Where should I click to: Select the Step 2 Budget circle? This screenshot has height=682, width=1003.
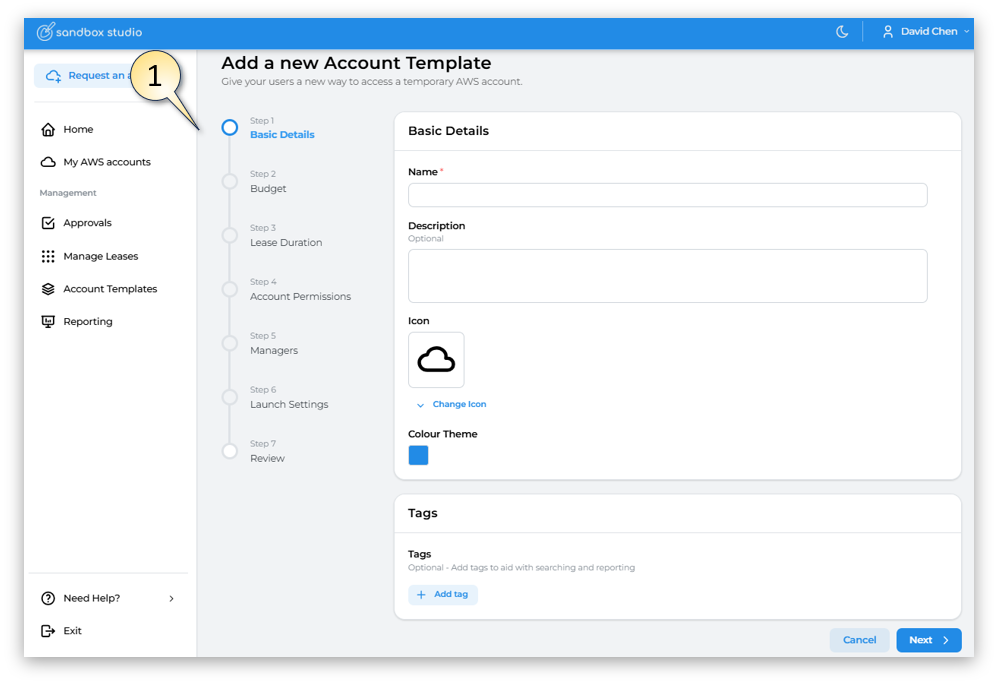click(x=230, y=182)
